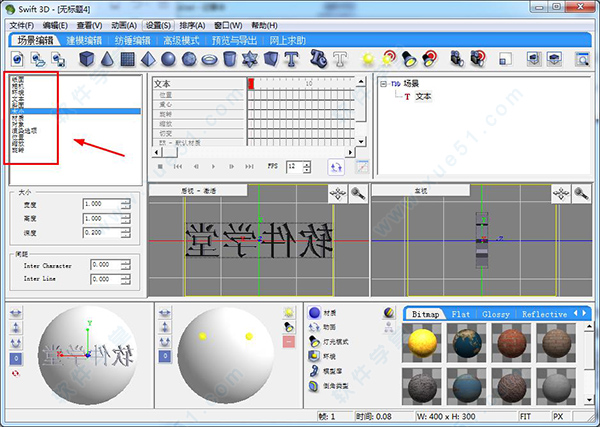Image resolution: width=600 pixels, height=427 pixels.
Task: Click the import file toolbar icon
Action: (38, 59)
